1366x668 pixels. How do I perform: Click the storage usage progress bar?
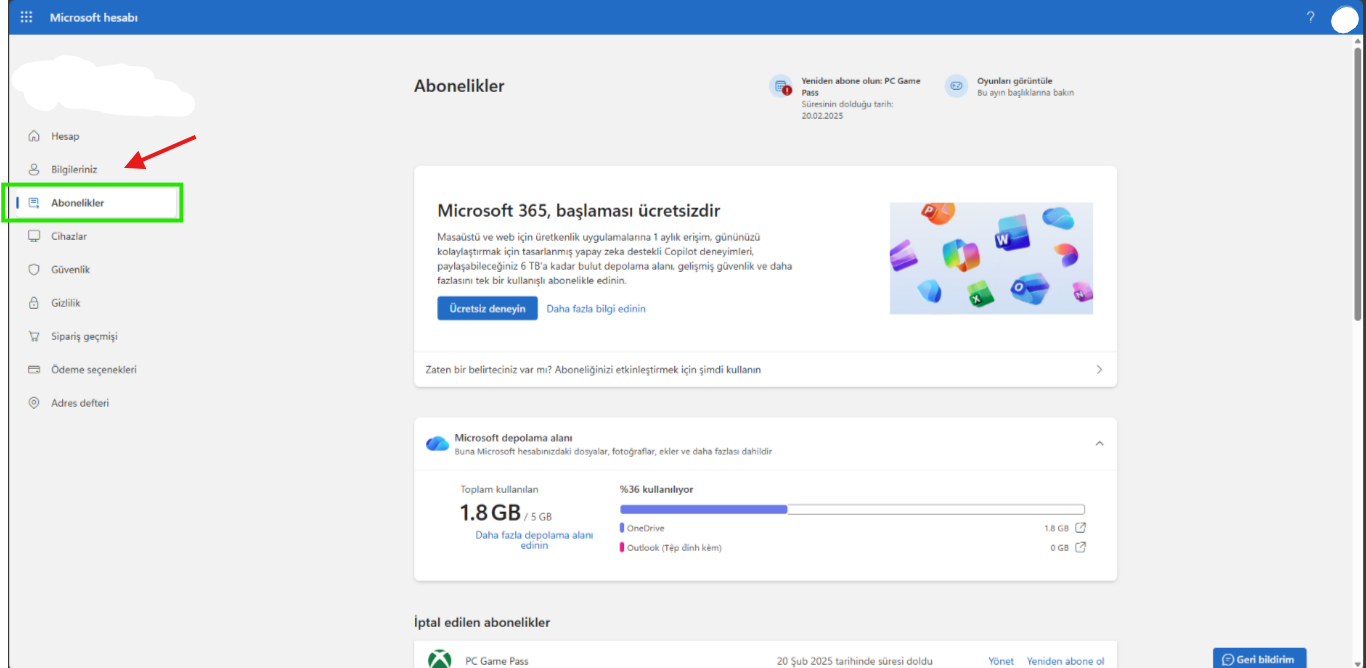pos(852,509)
